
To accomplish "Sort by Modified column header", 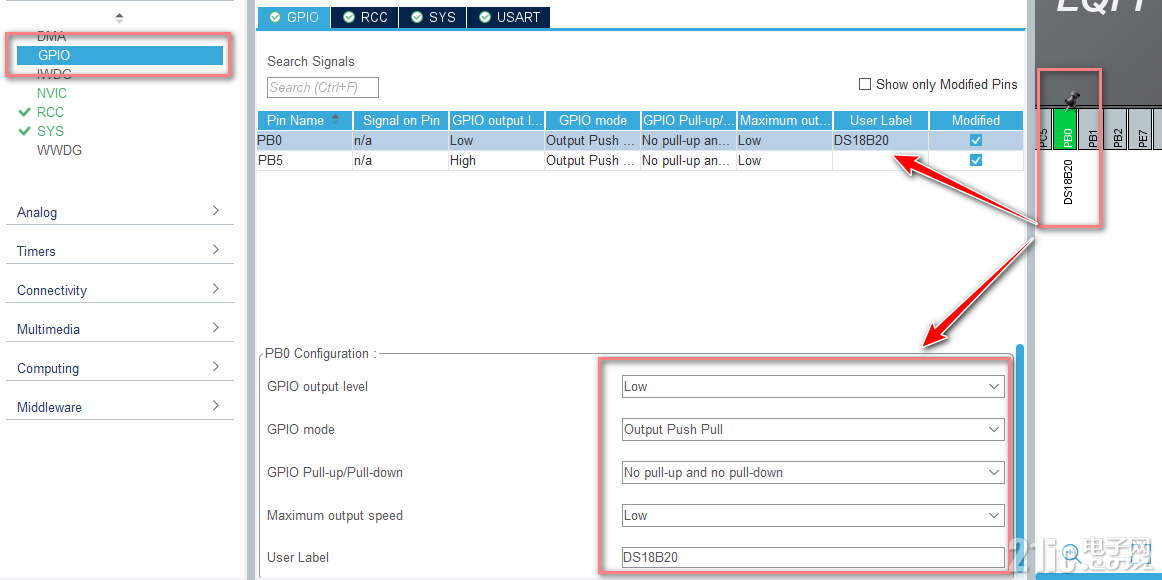I will coord(976,120).
